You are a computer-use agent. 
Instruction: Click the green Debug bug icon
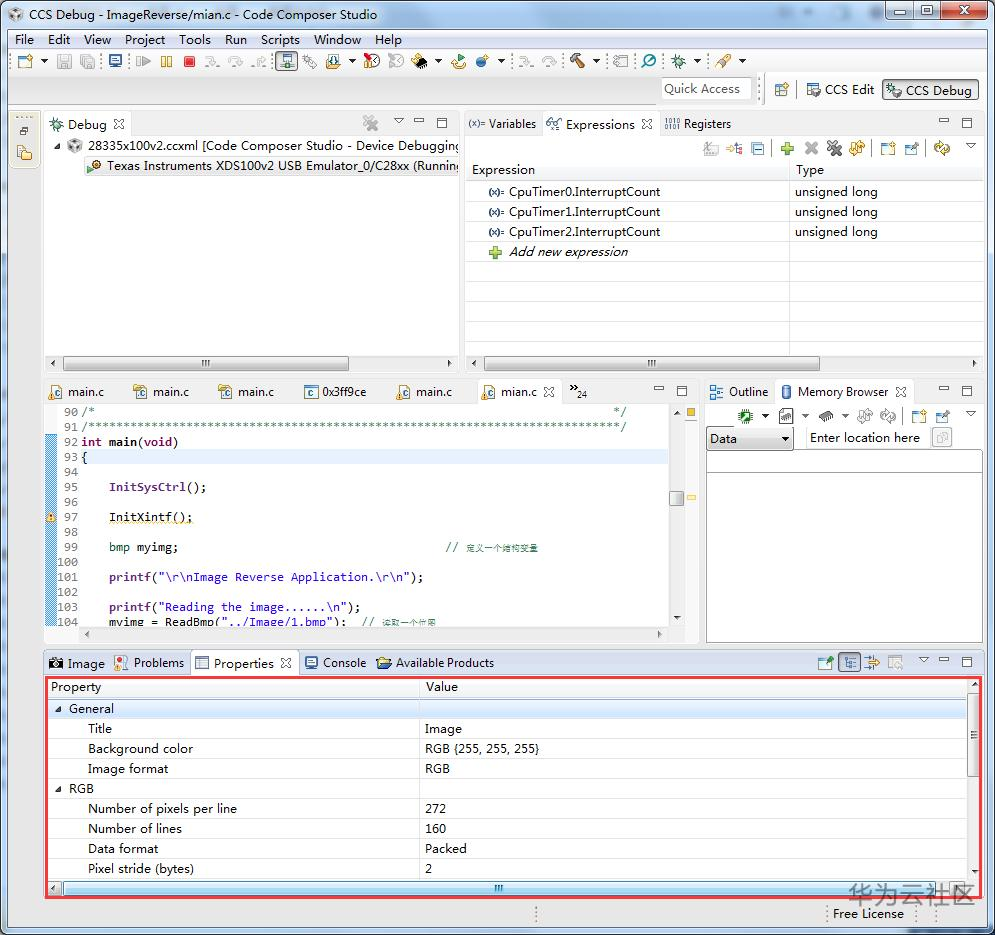[x=678, y=61]
